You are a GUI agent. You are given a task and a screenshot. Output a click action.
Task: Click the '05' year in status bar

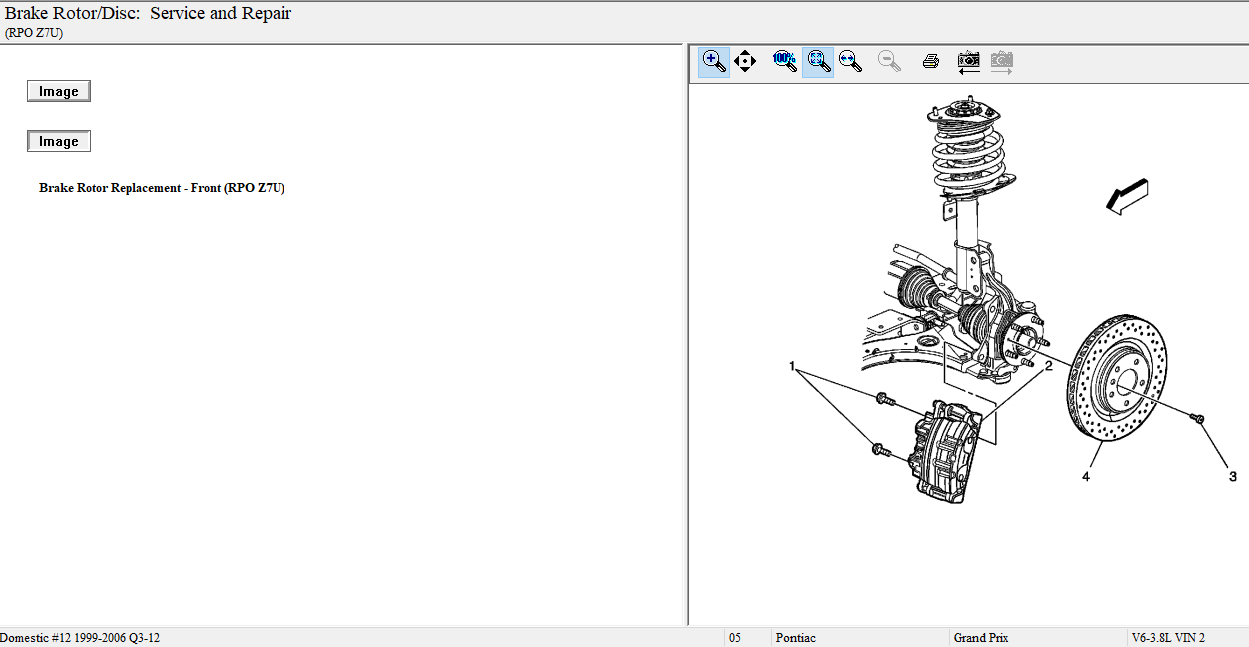tap(735, 638)
